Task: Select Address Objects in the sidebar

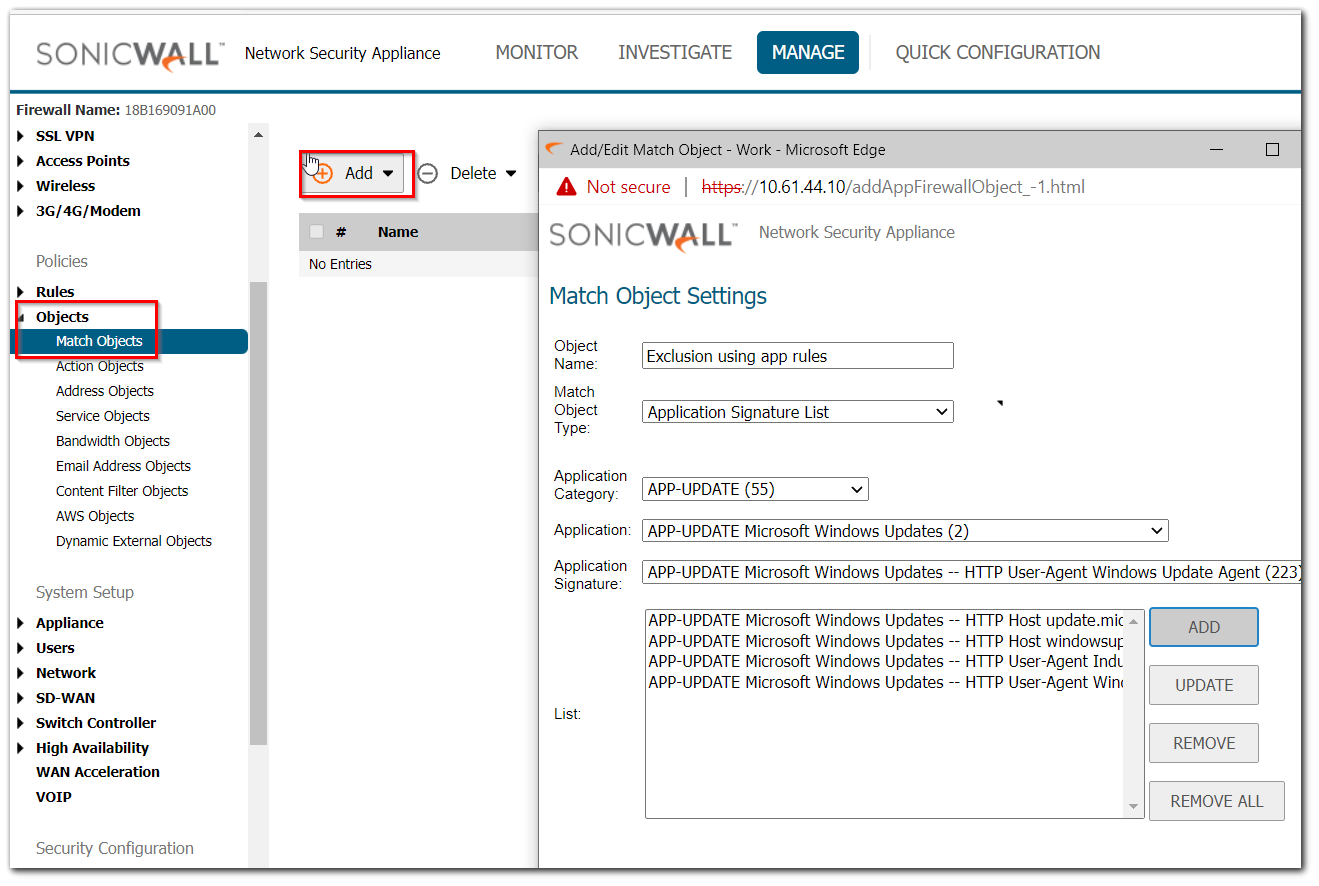Action: [x=105, y=391]
